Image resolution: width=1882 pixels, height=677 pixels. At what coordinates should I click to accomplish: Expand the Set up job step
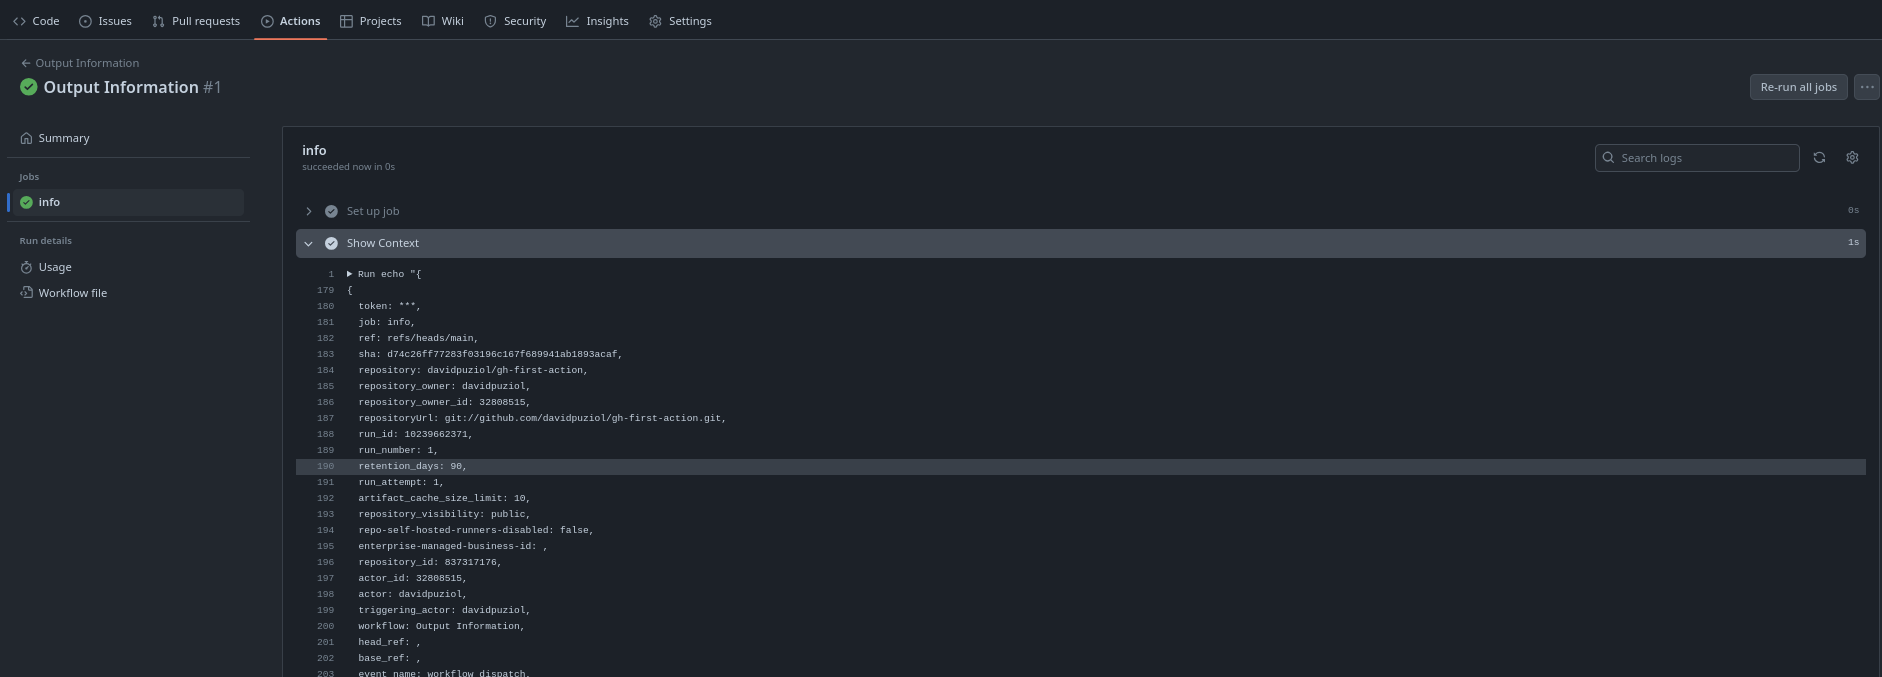click(x=309, y=211)
